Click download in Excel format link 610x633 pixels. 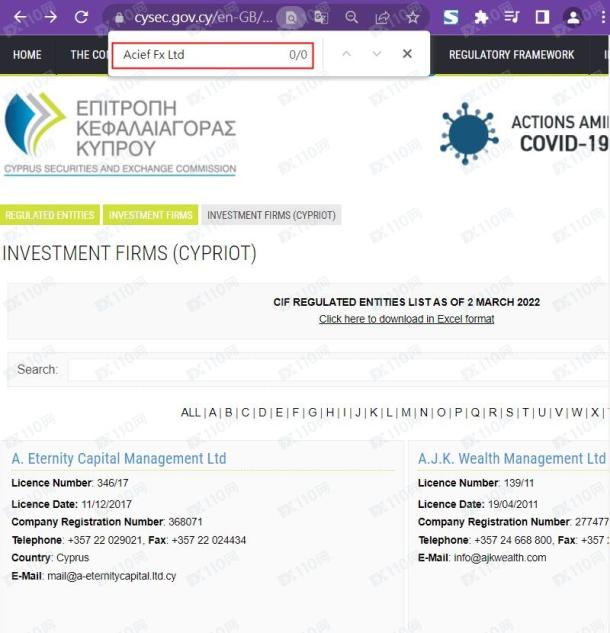pos(406,319)
